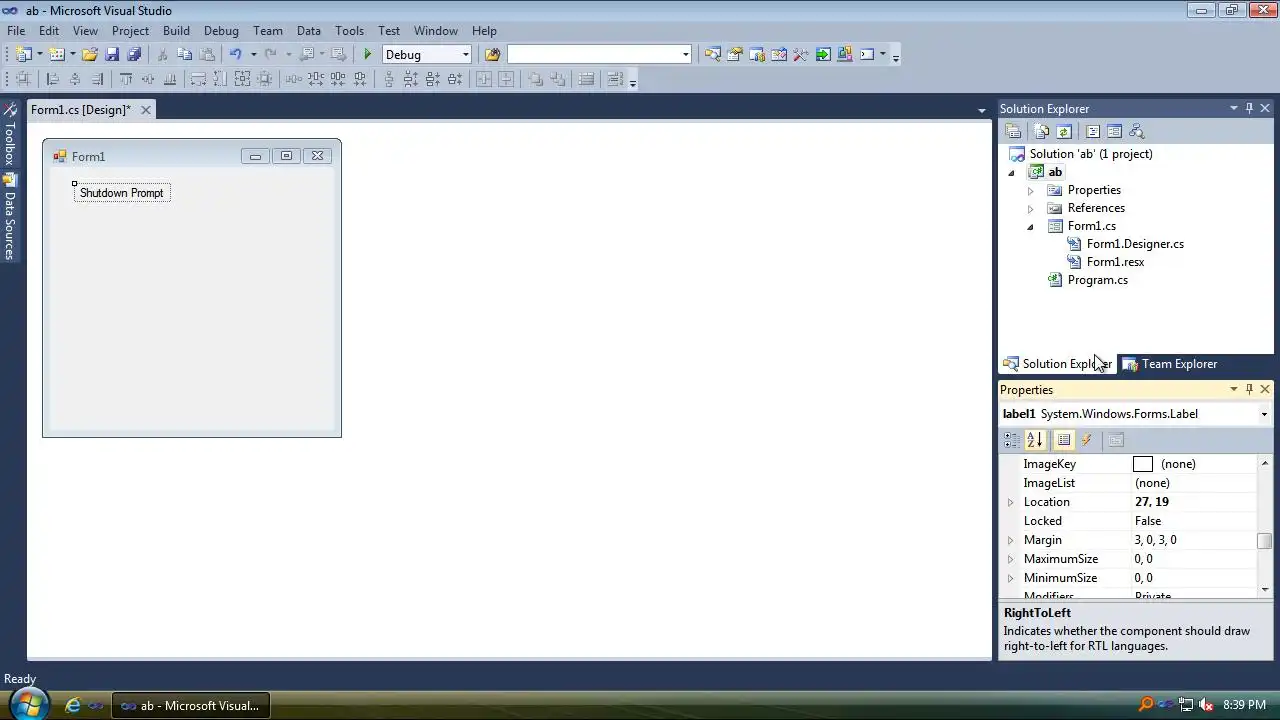The height and width of the screenshot is (720, 1280).
Task: Open the Project menu
Action: click(130, 31)
